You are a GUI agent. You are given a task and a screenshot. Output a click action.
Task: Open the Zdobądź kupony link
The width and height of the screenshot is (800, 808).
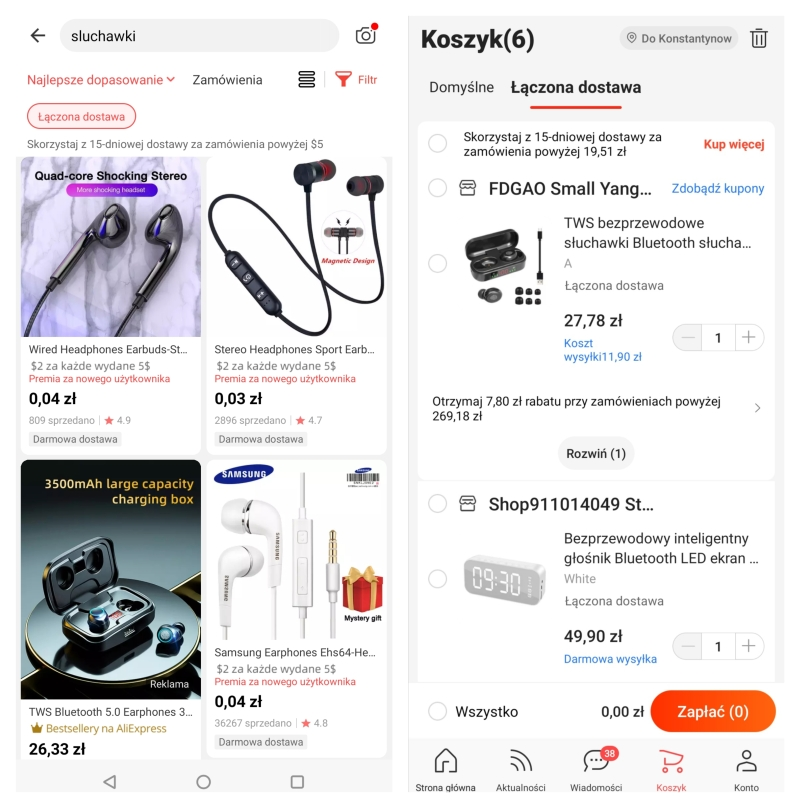pyautogui.click(x=718, y=188)
